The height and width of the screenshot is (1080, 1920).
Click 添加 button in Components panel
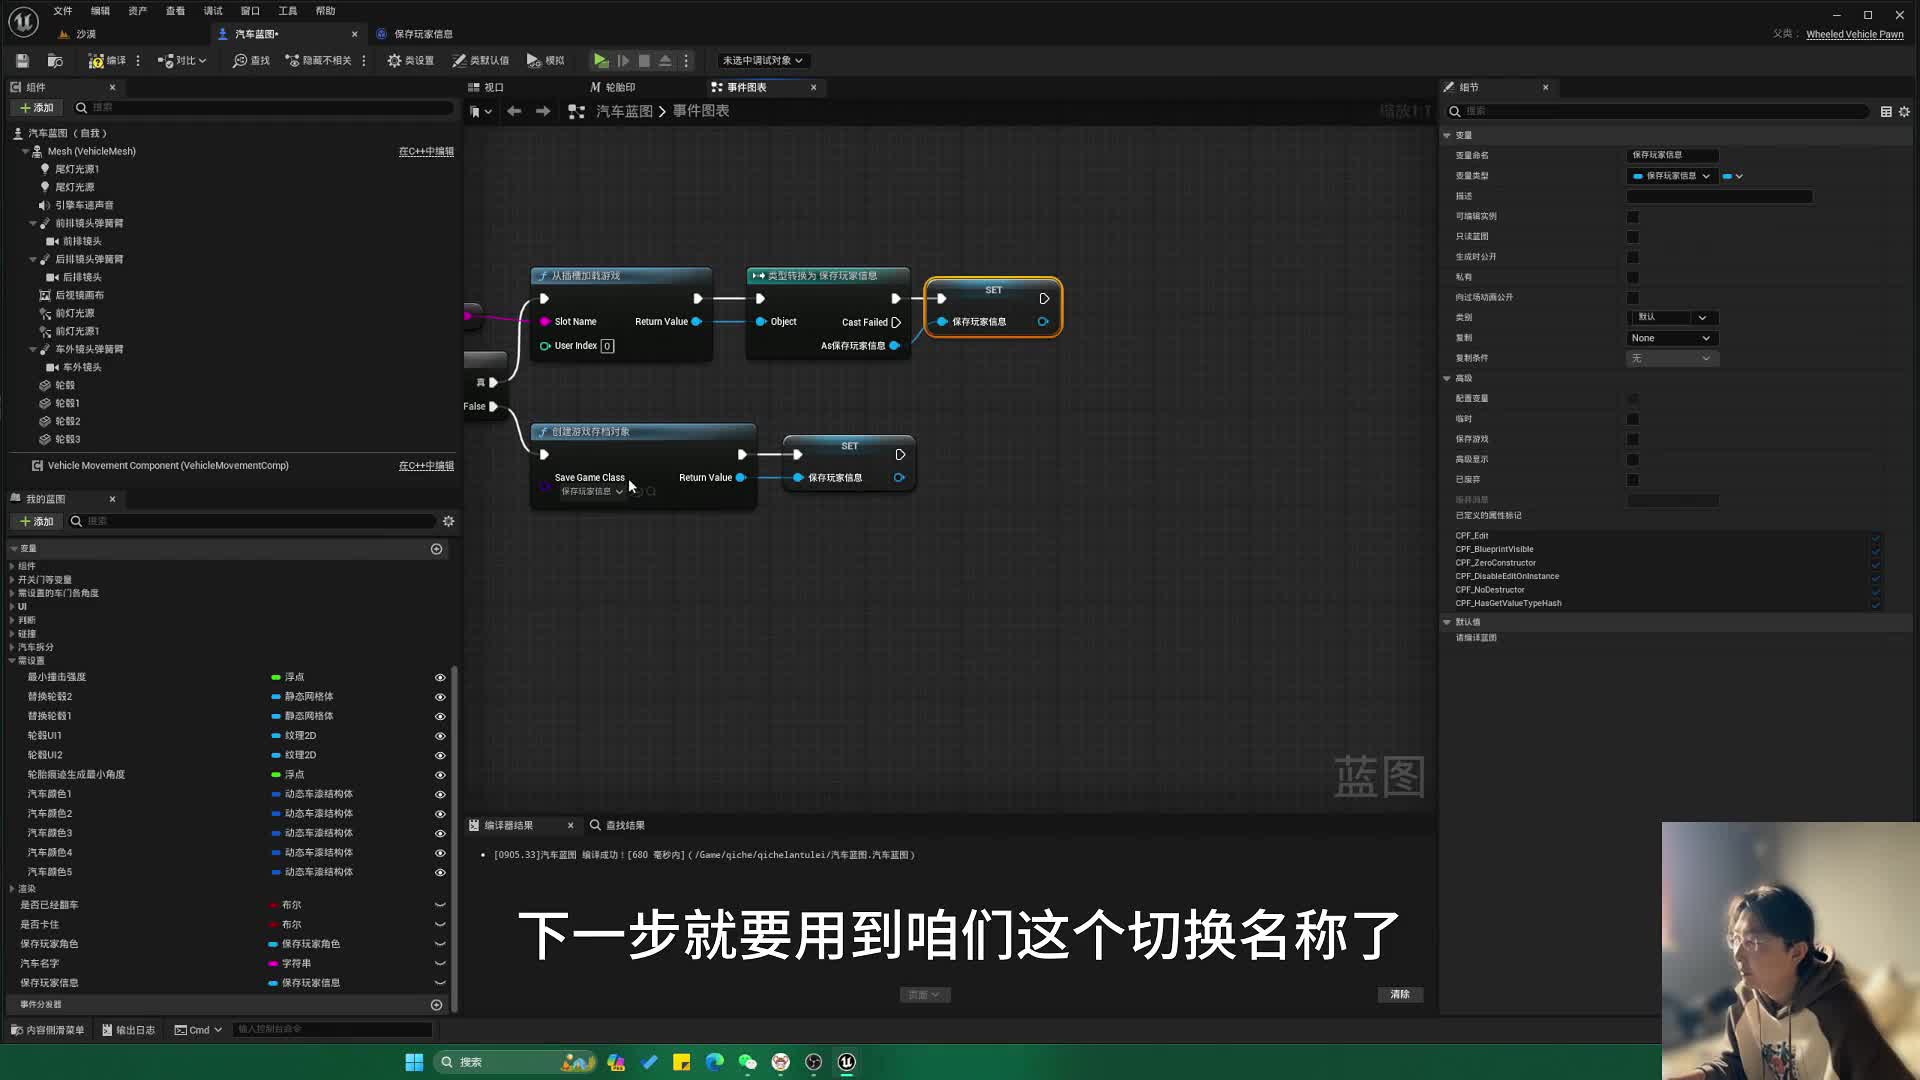click(x=37, y=108)
